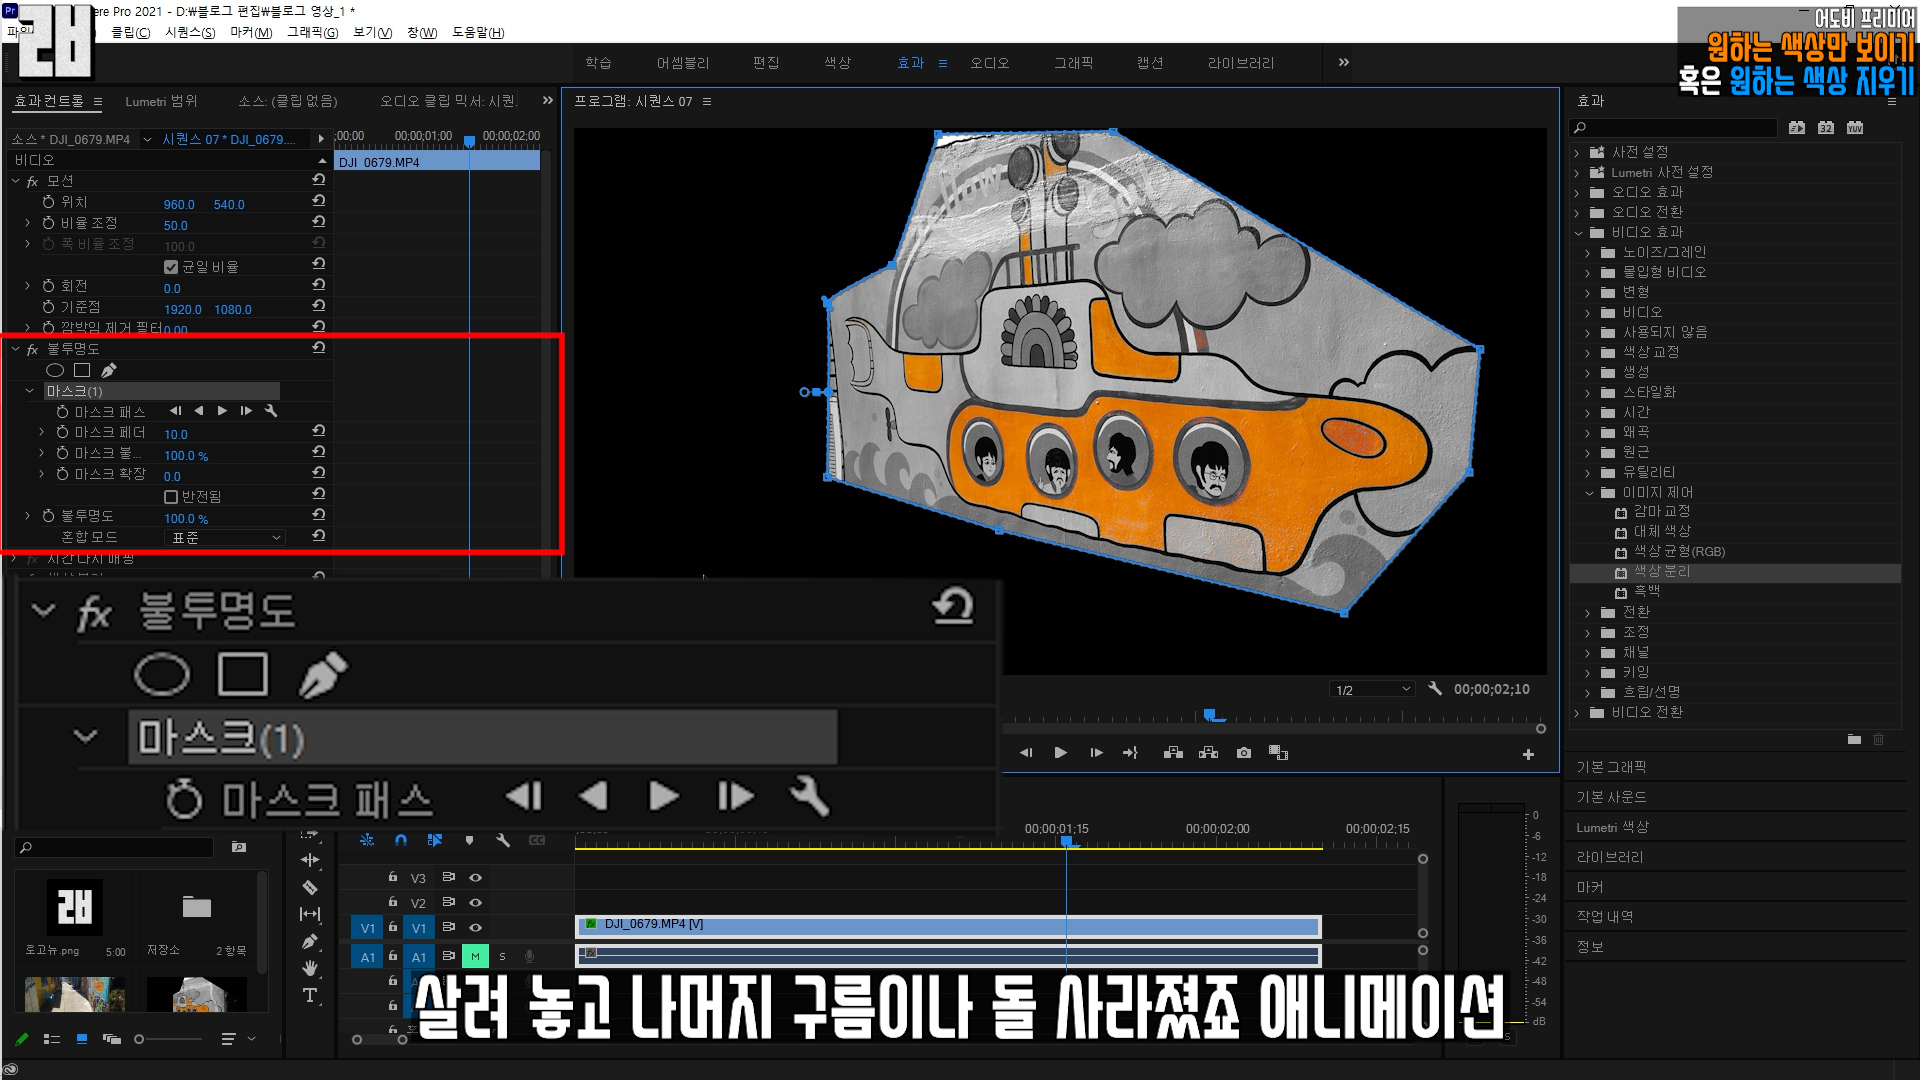Select the Razor tool in the toolbox

point(310,888)
